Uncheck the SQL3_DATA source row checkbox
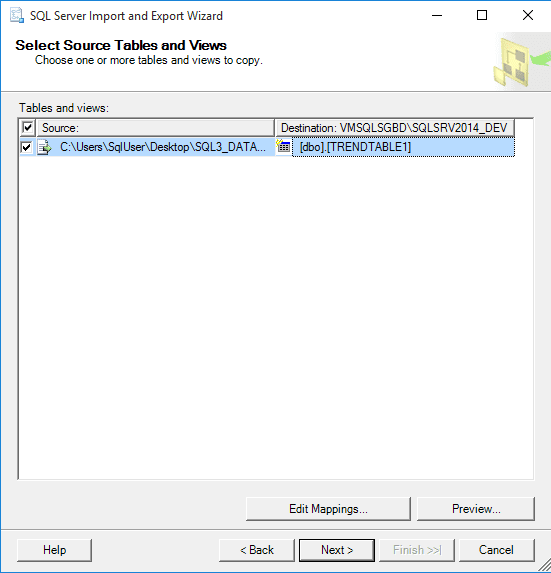The image size is (551, 573). [26, 147]
